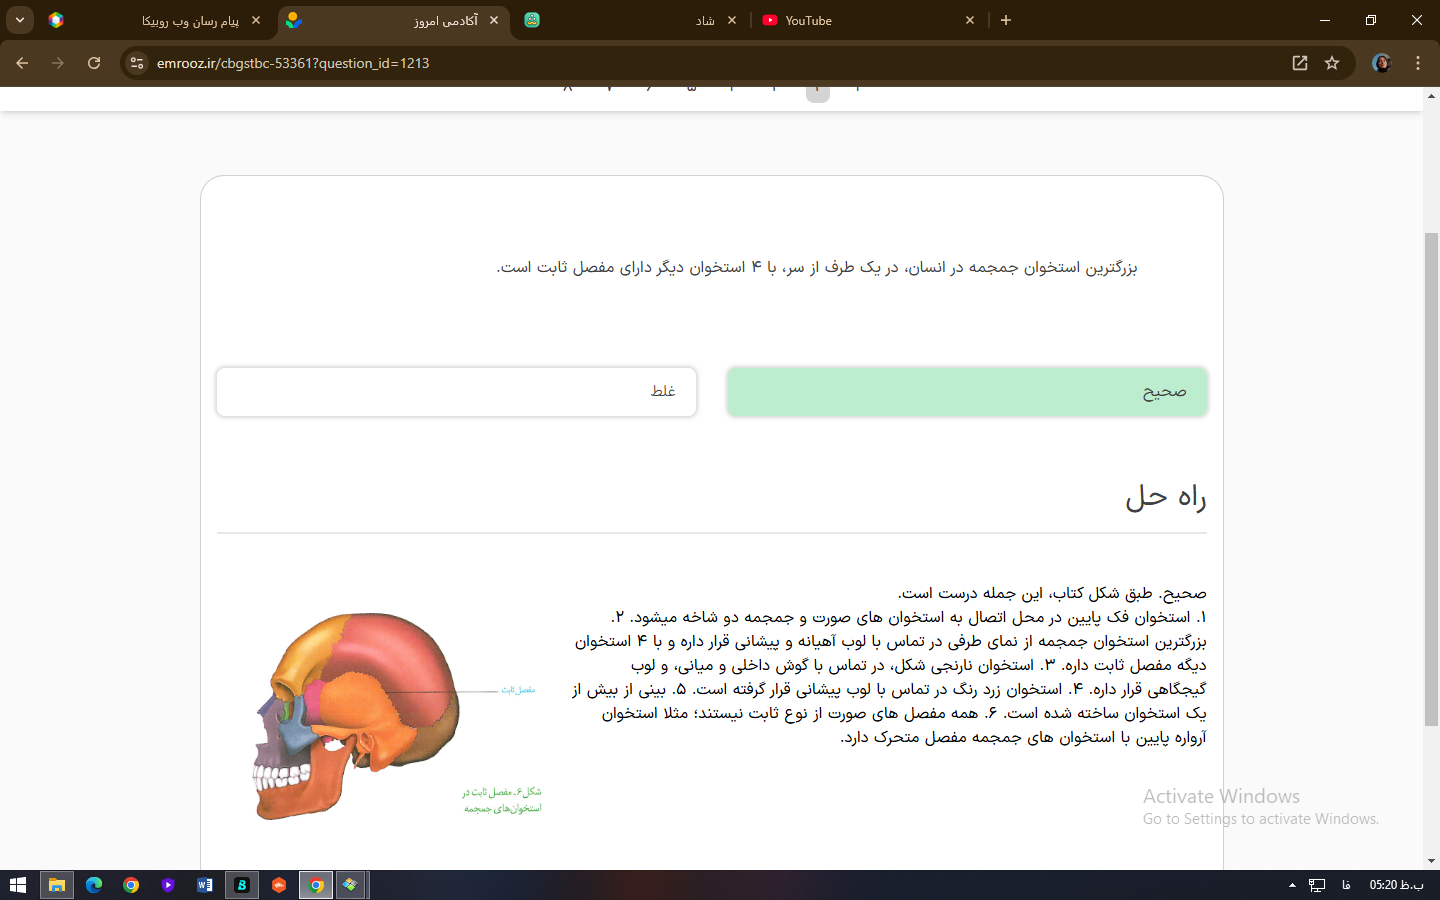Select the صحیح (true) answer option

966,392
